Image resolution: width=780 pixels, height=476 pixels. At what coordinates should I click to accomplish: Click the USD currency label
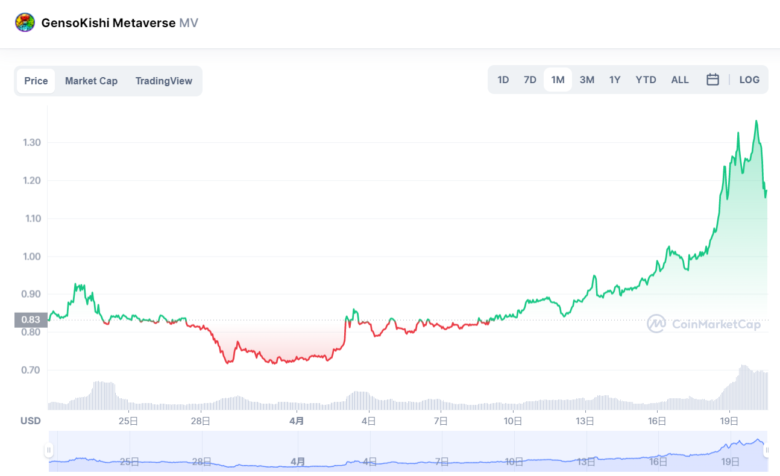pos(30,421)
